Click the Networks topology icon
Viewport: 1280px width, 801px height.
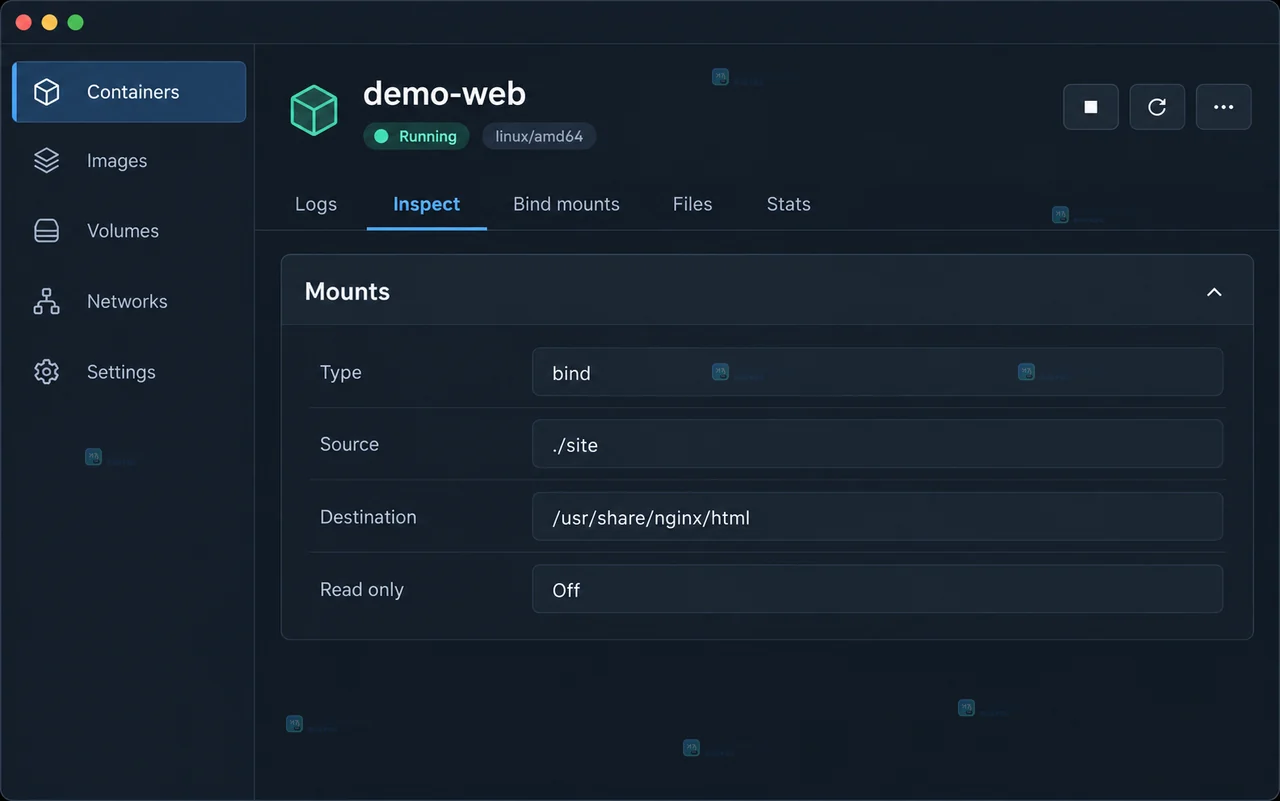(x=47, y=302)
